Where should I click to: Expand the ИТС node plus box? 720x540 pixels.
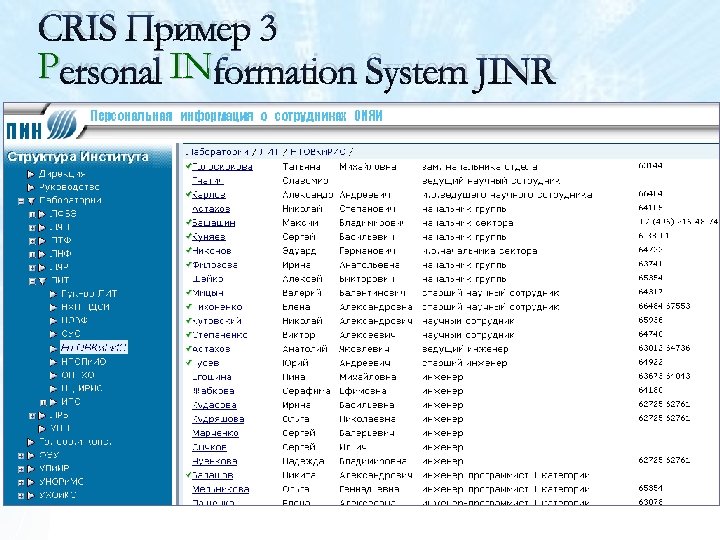pos(43,402)
